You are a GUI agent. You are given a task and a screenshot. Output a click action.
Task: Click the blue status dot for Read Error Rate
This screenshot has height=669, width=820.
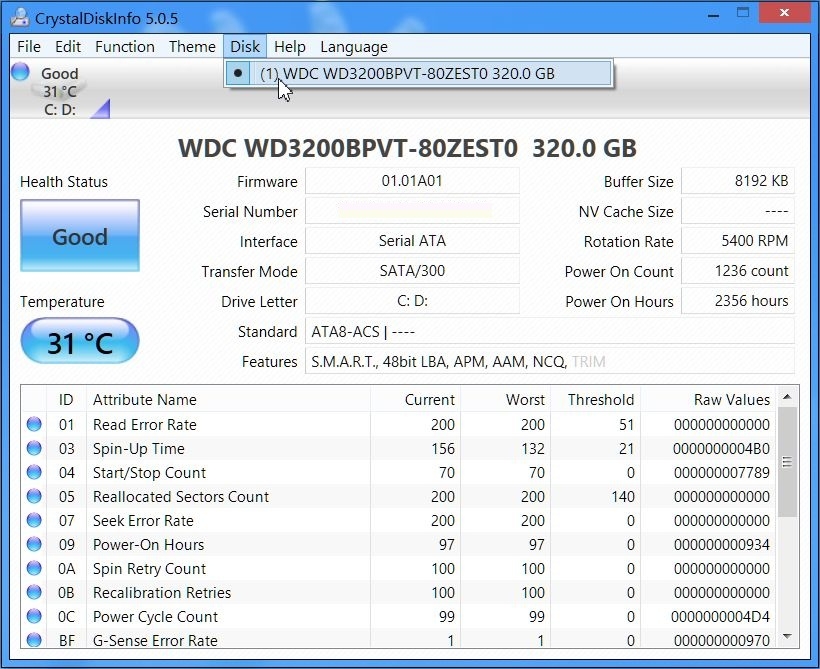(34, 424)
